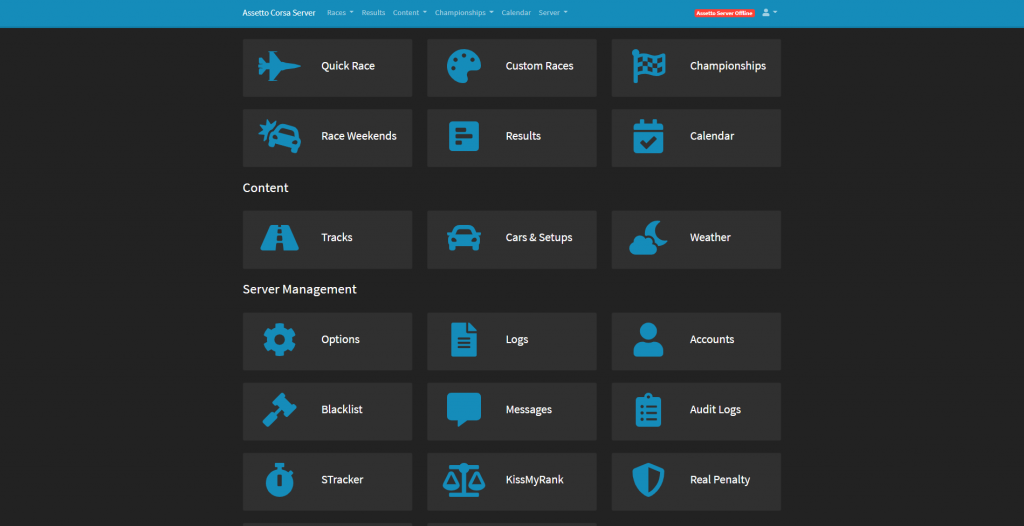Open the Races dropdown in navbar
Screen dimensions: 1024x526
(x=340, y=12)
